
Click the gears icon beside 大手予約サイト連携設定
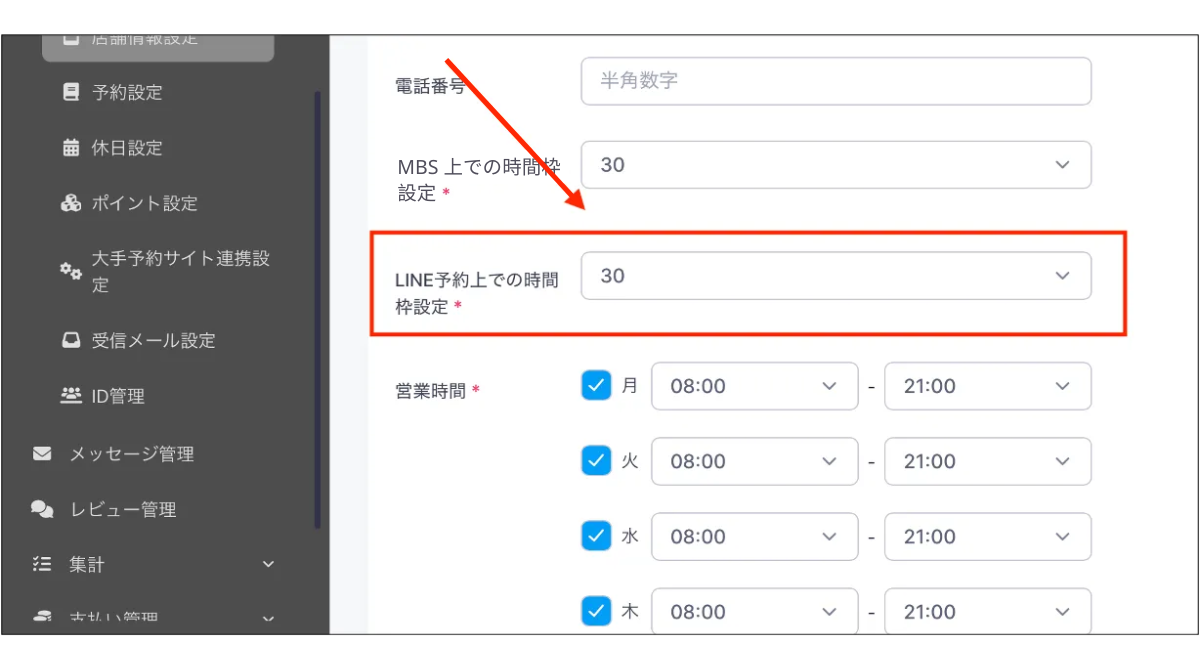click(x=70, y=271)
